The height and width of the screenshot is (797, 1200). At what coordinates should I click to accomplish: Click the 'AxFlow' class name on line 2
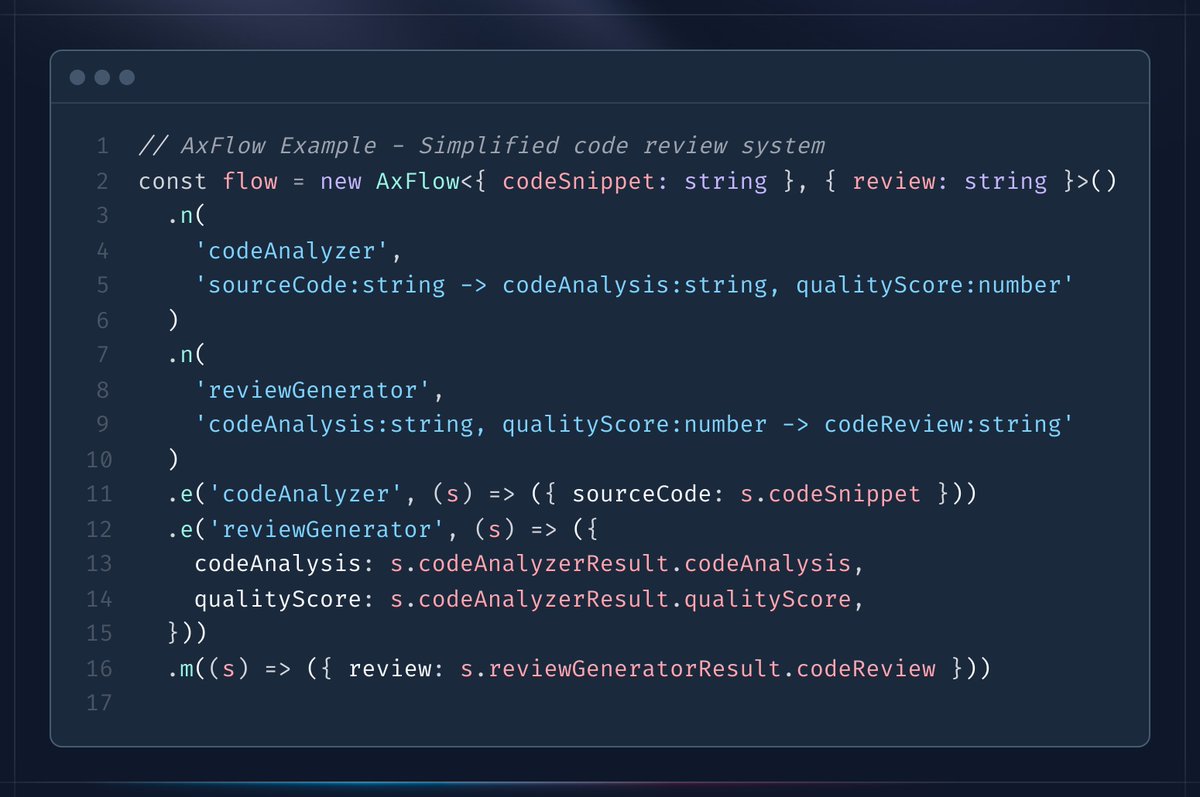click(418, 182)
